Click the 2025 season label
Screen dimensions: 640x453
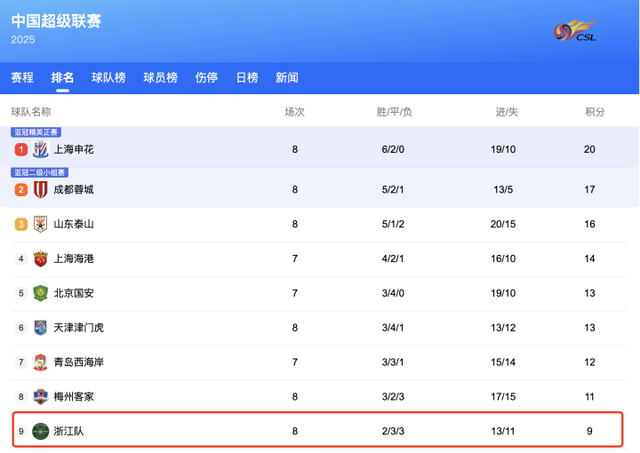(23, 40)
